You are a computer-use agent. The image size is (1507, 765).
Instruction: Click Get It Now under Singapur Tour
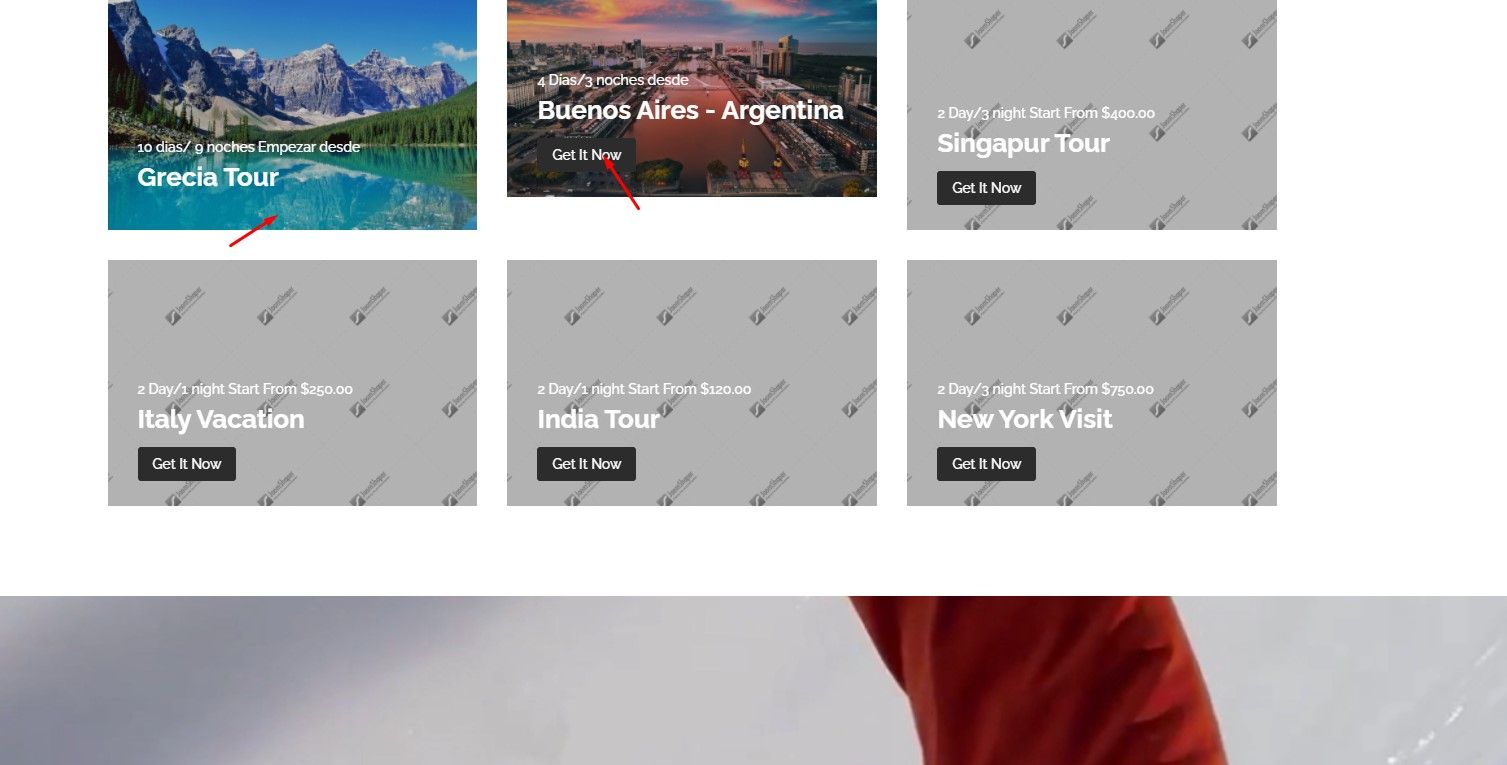(x=986, y=188)
